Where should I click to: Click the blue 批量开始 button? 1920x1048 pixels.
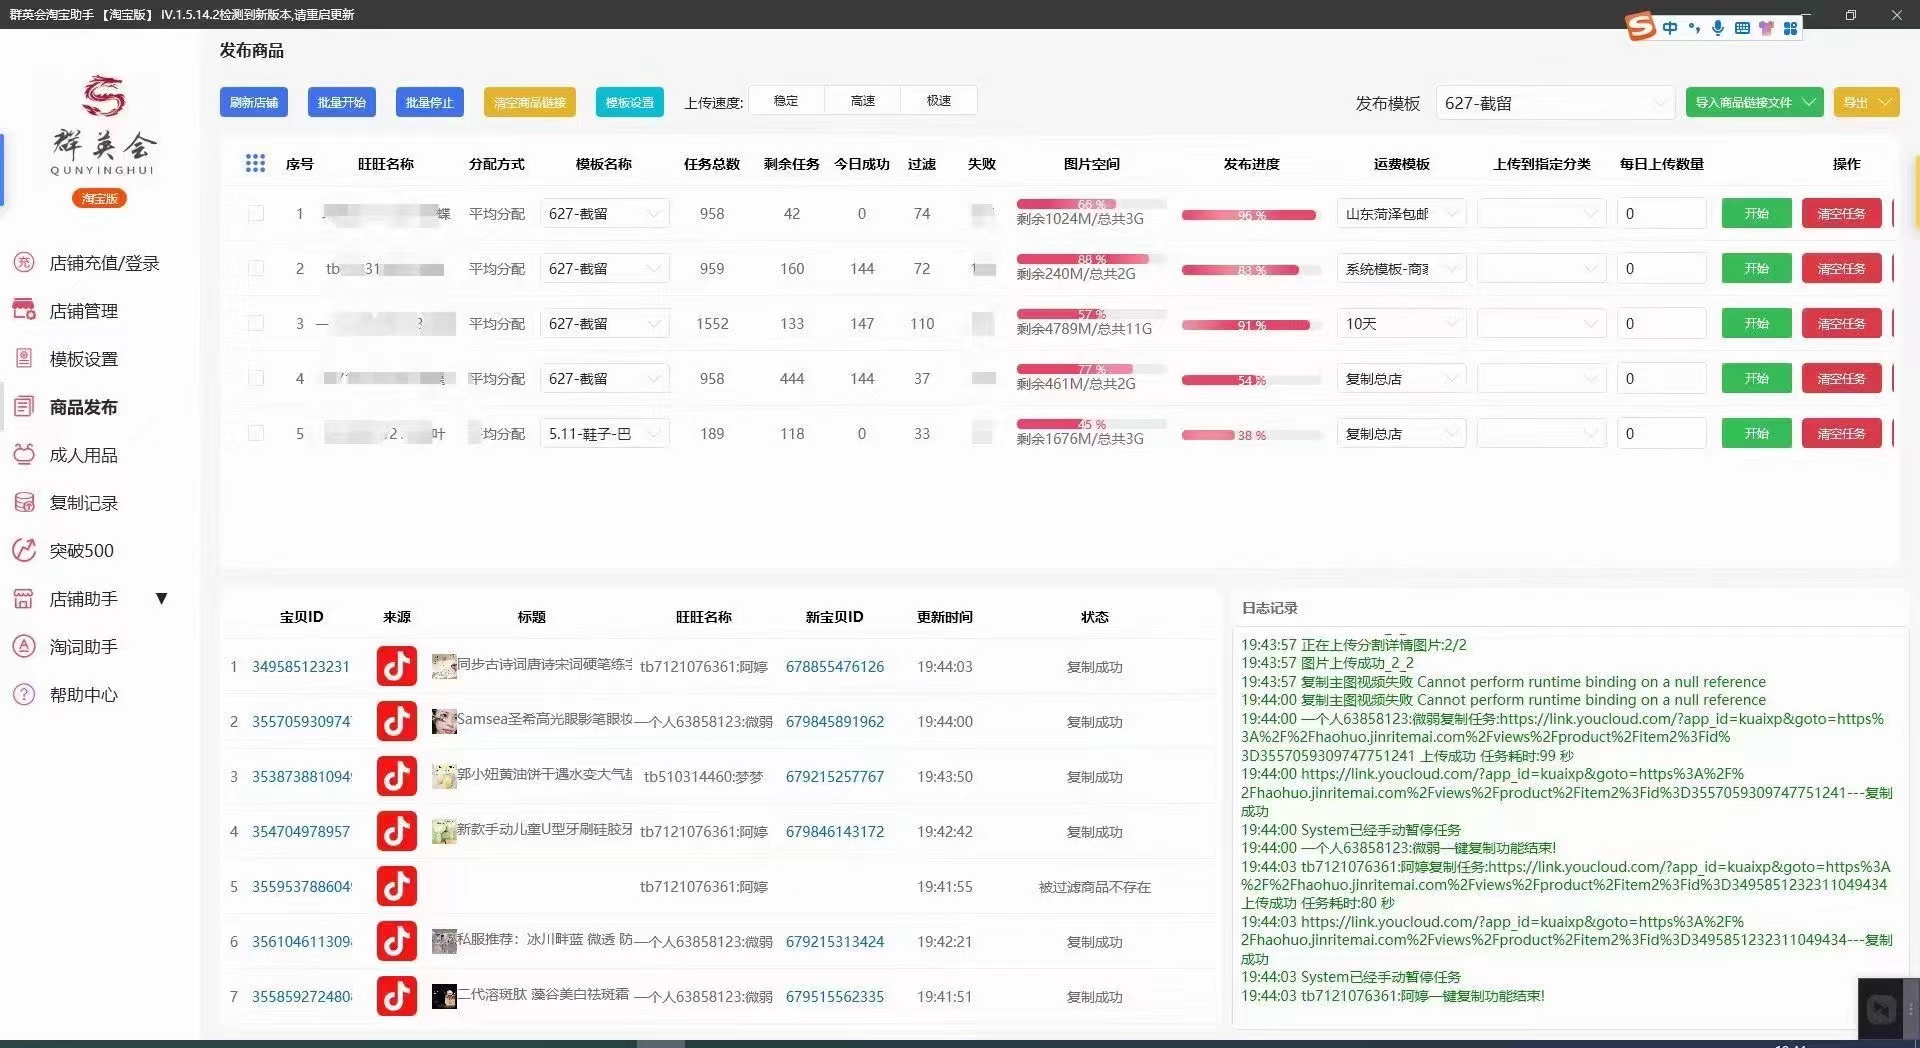point(341,102)
